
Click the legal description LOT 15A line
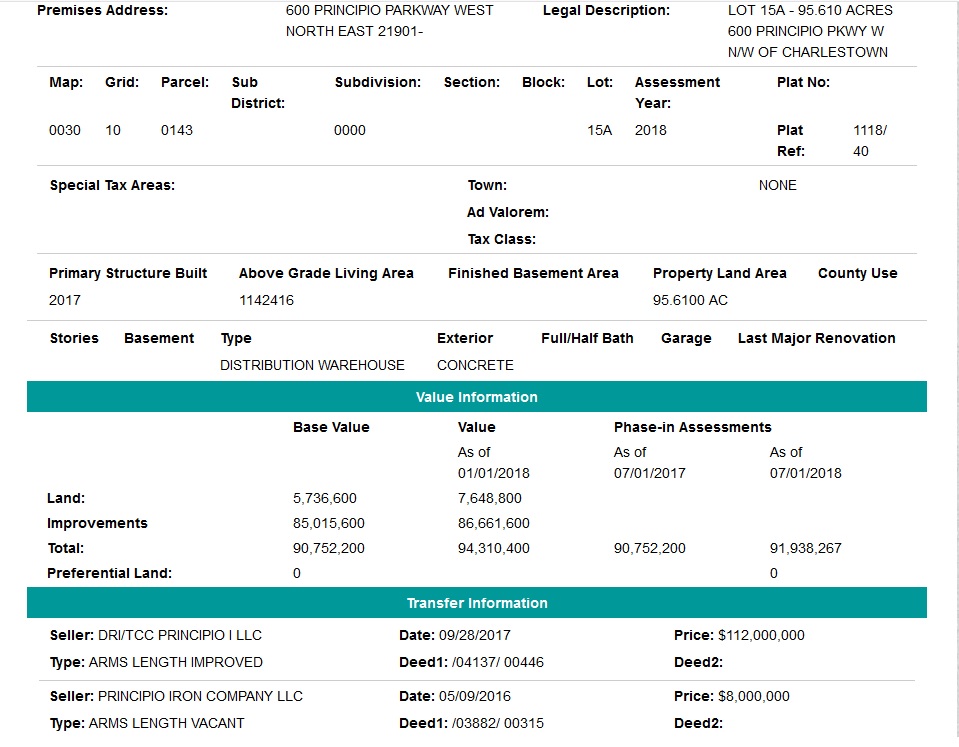[x=810, y=10]
